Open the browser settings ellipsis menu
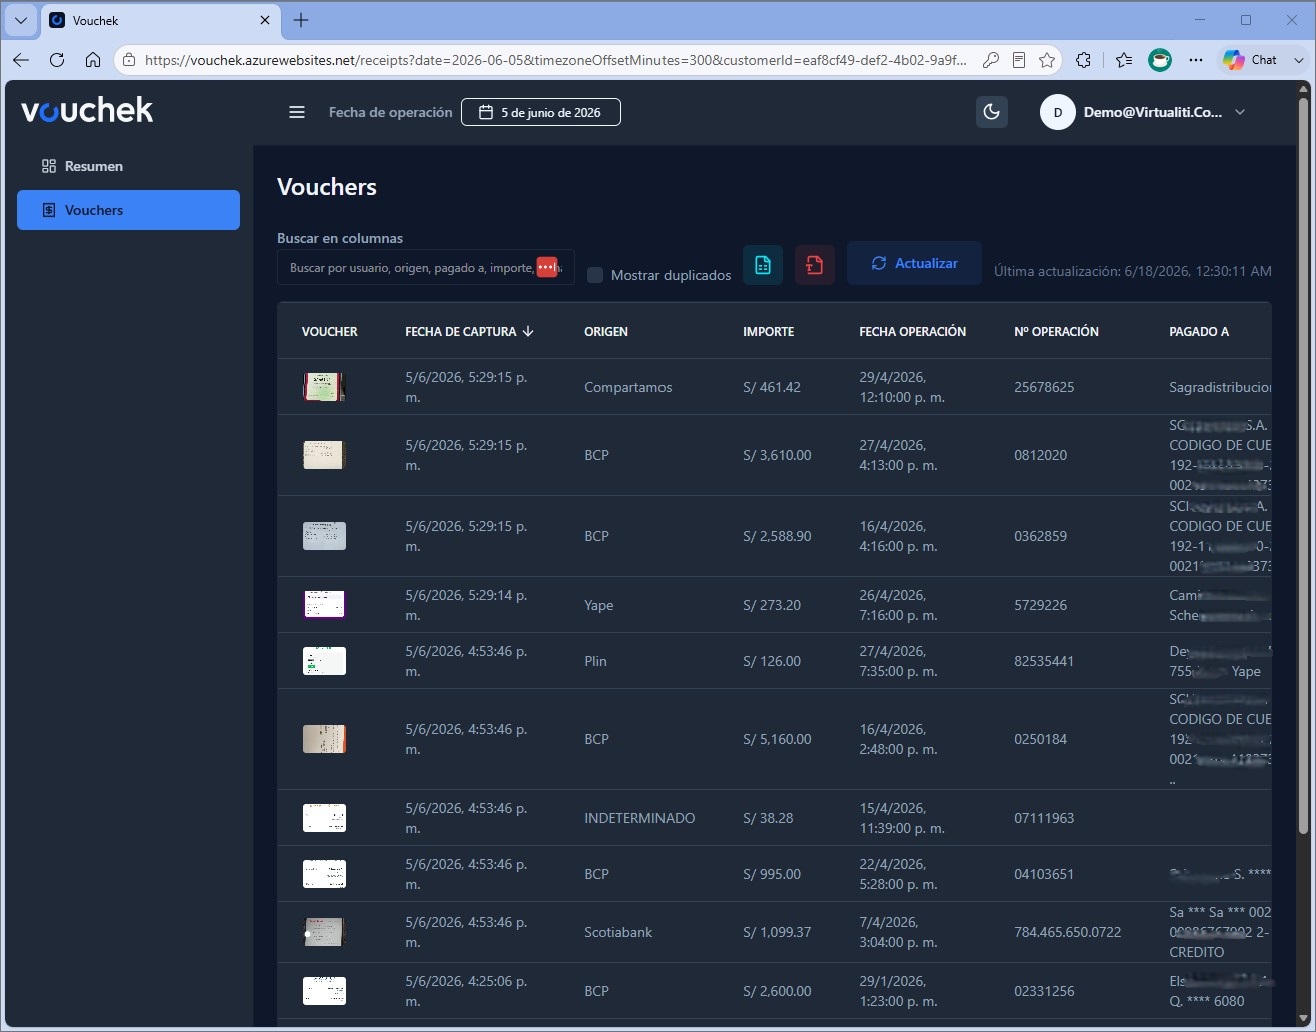The image size is (1316, 1032). coord(1196,60)
